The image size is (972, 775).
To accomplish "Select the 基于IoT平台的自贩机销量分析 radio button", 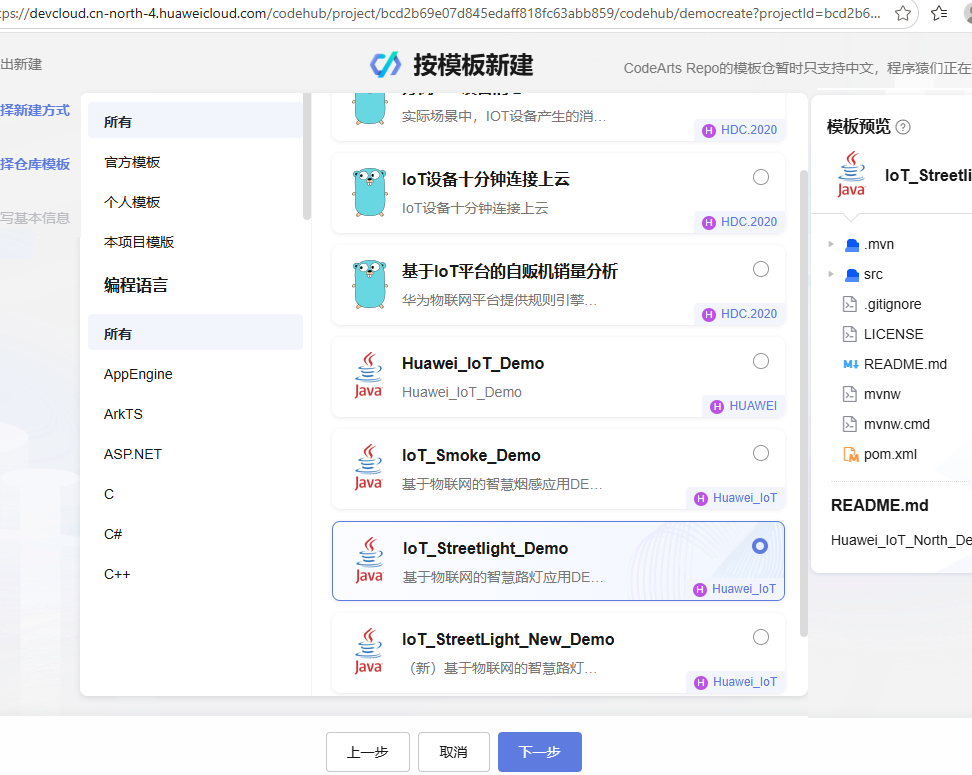I will [761, 269].
